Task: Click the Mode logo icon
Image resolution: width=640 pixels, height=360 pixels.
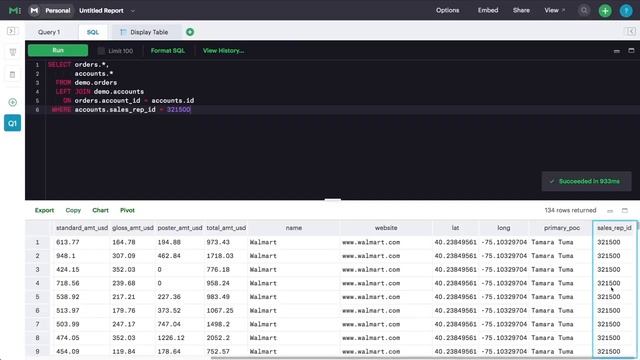Action: [15, 11]
